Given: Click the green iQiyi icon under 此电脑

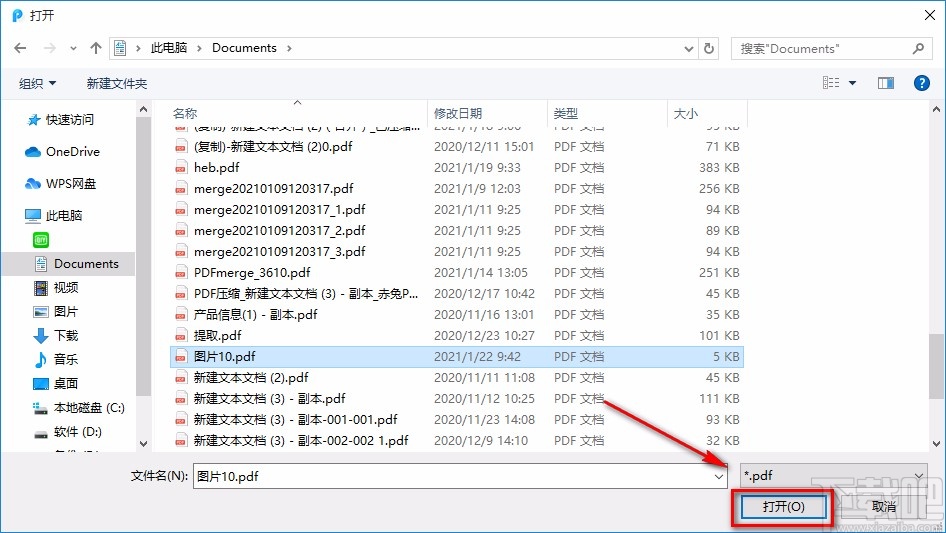Looking at the screenshot, I should click(x=41, y=240).
